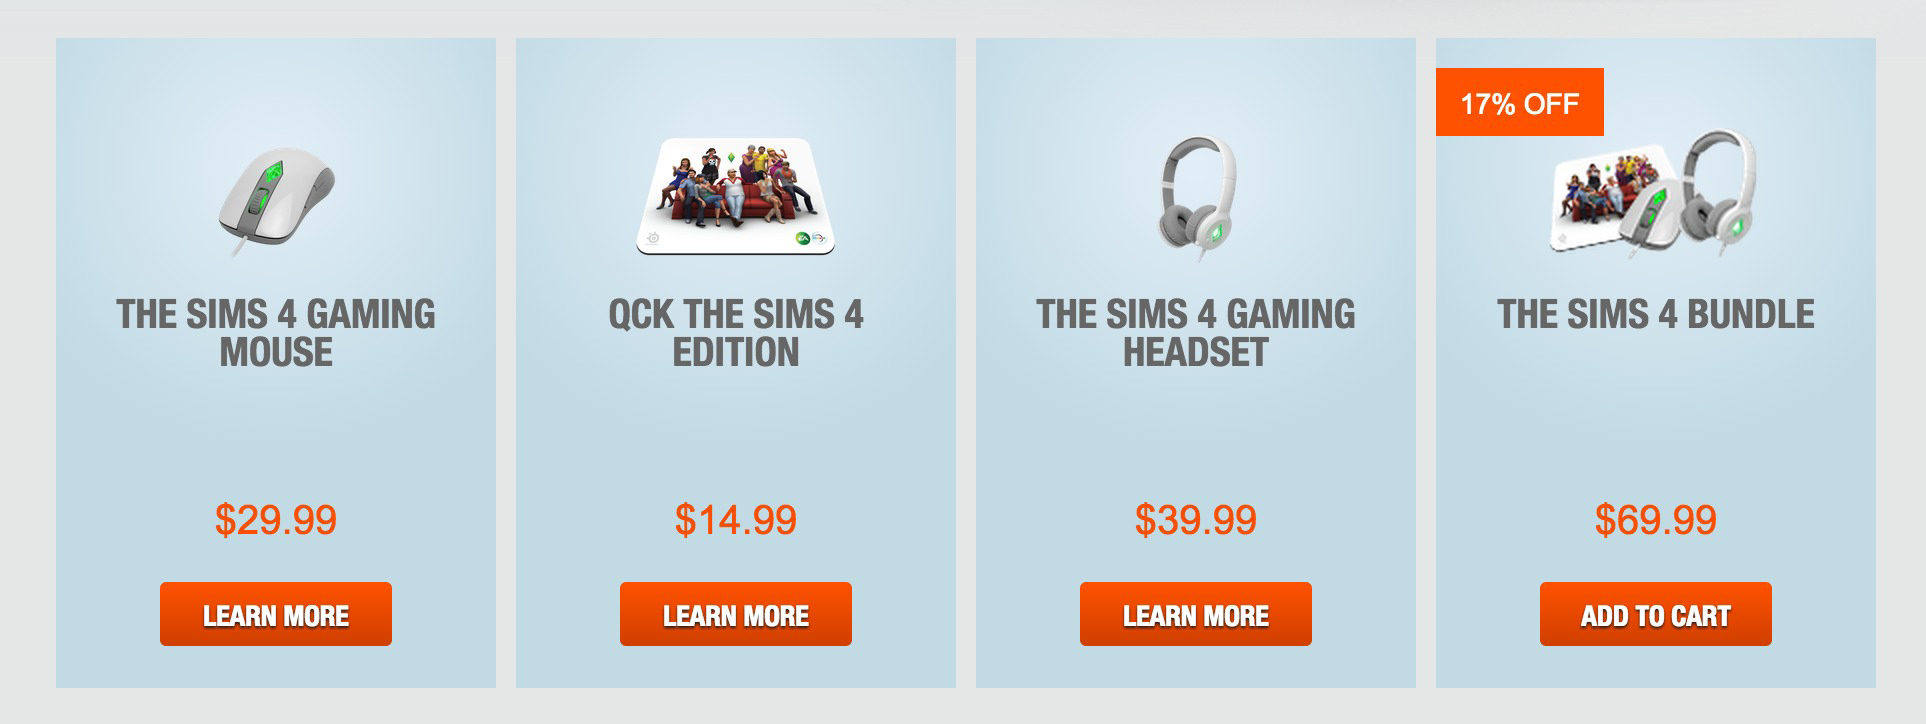
Task: Click Learn More under QcK Sims 4 Edition
Action: (736, 614)
